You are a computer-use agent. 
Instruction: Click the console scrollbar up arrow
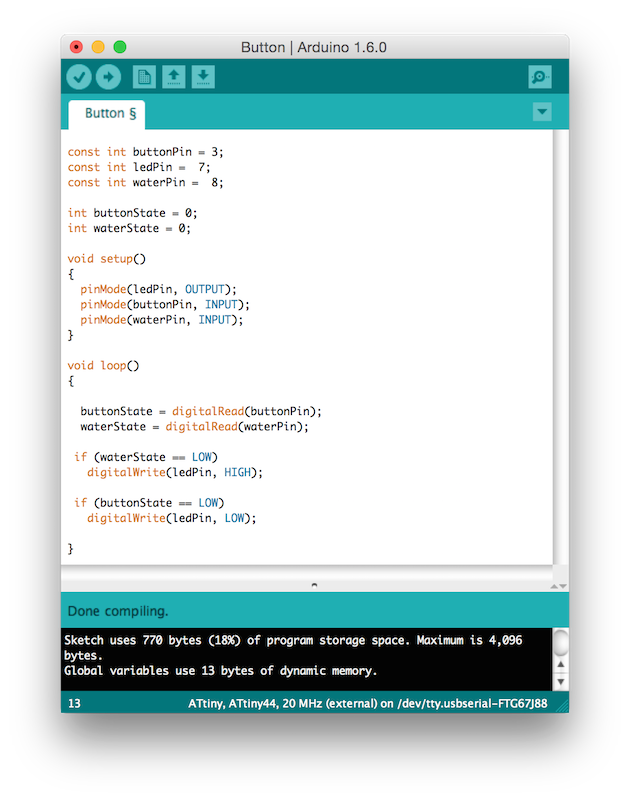click(x=561, y=664)
